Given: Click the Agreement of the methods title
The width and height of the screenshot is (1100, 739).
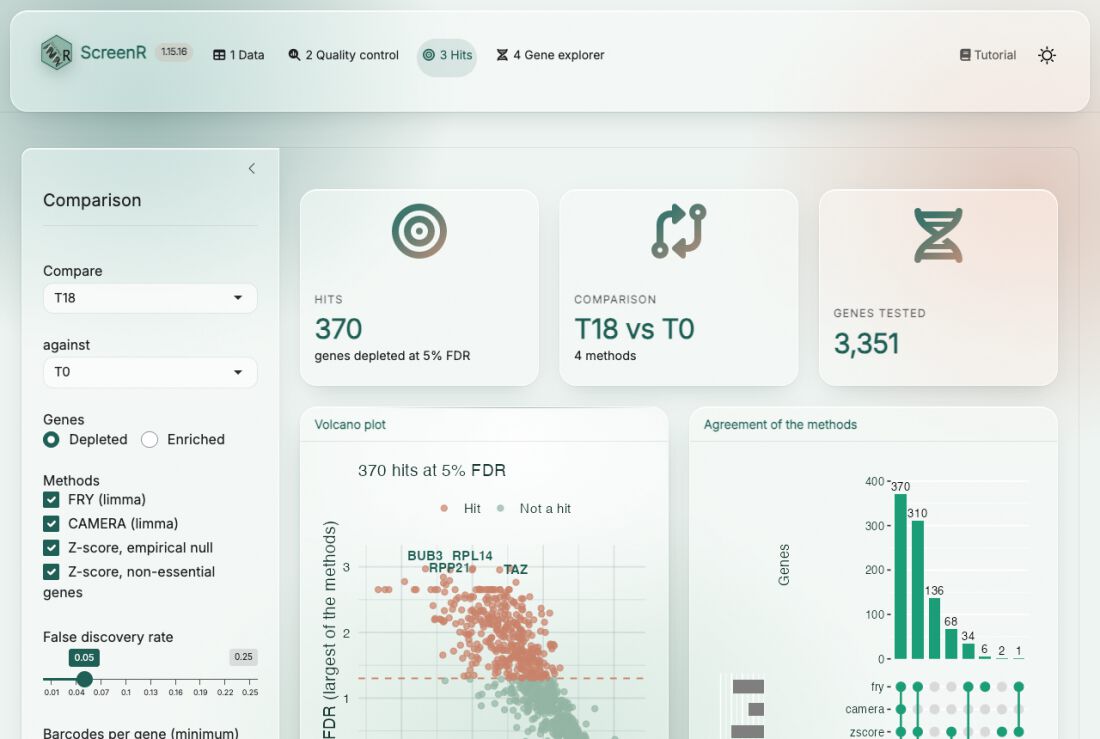Looking at the screenshot, I should 780,425.
